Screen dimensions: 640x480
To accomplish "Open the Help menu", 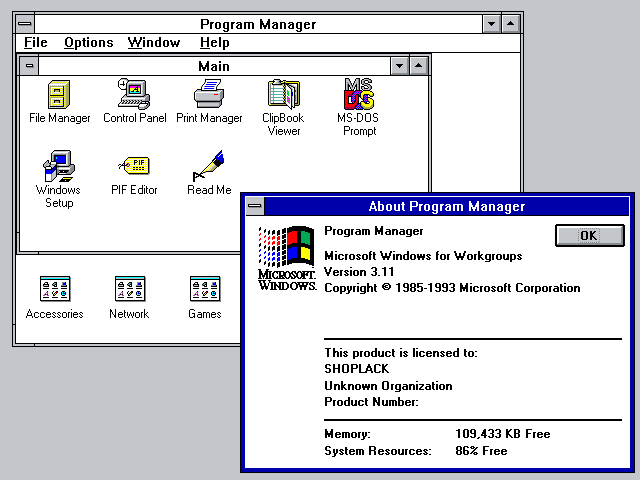I will [214, 42].
